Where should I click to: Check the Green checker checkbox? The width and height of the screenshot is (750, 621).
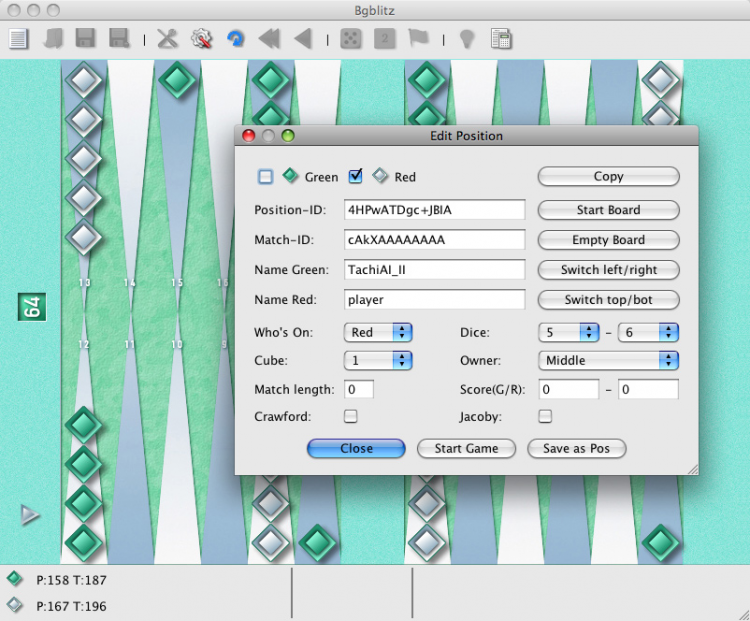click(x=265, y=177)
